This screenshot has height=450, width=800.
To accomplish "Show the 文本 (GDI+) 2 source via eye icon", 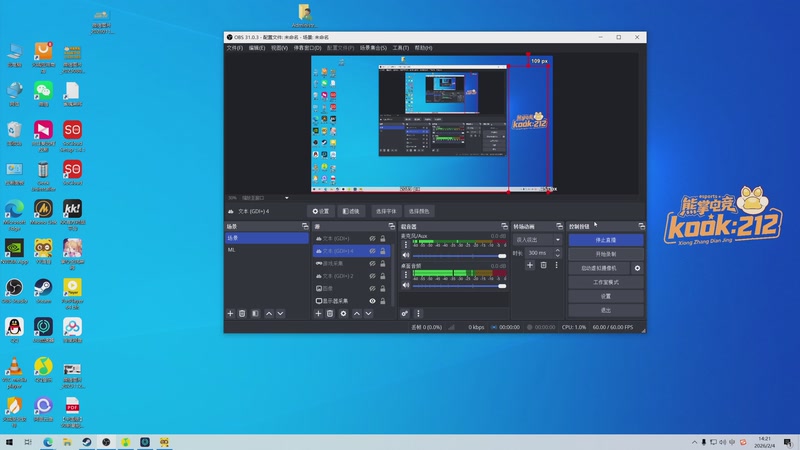I will coord(372,276).
